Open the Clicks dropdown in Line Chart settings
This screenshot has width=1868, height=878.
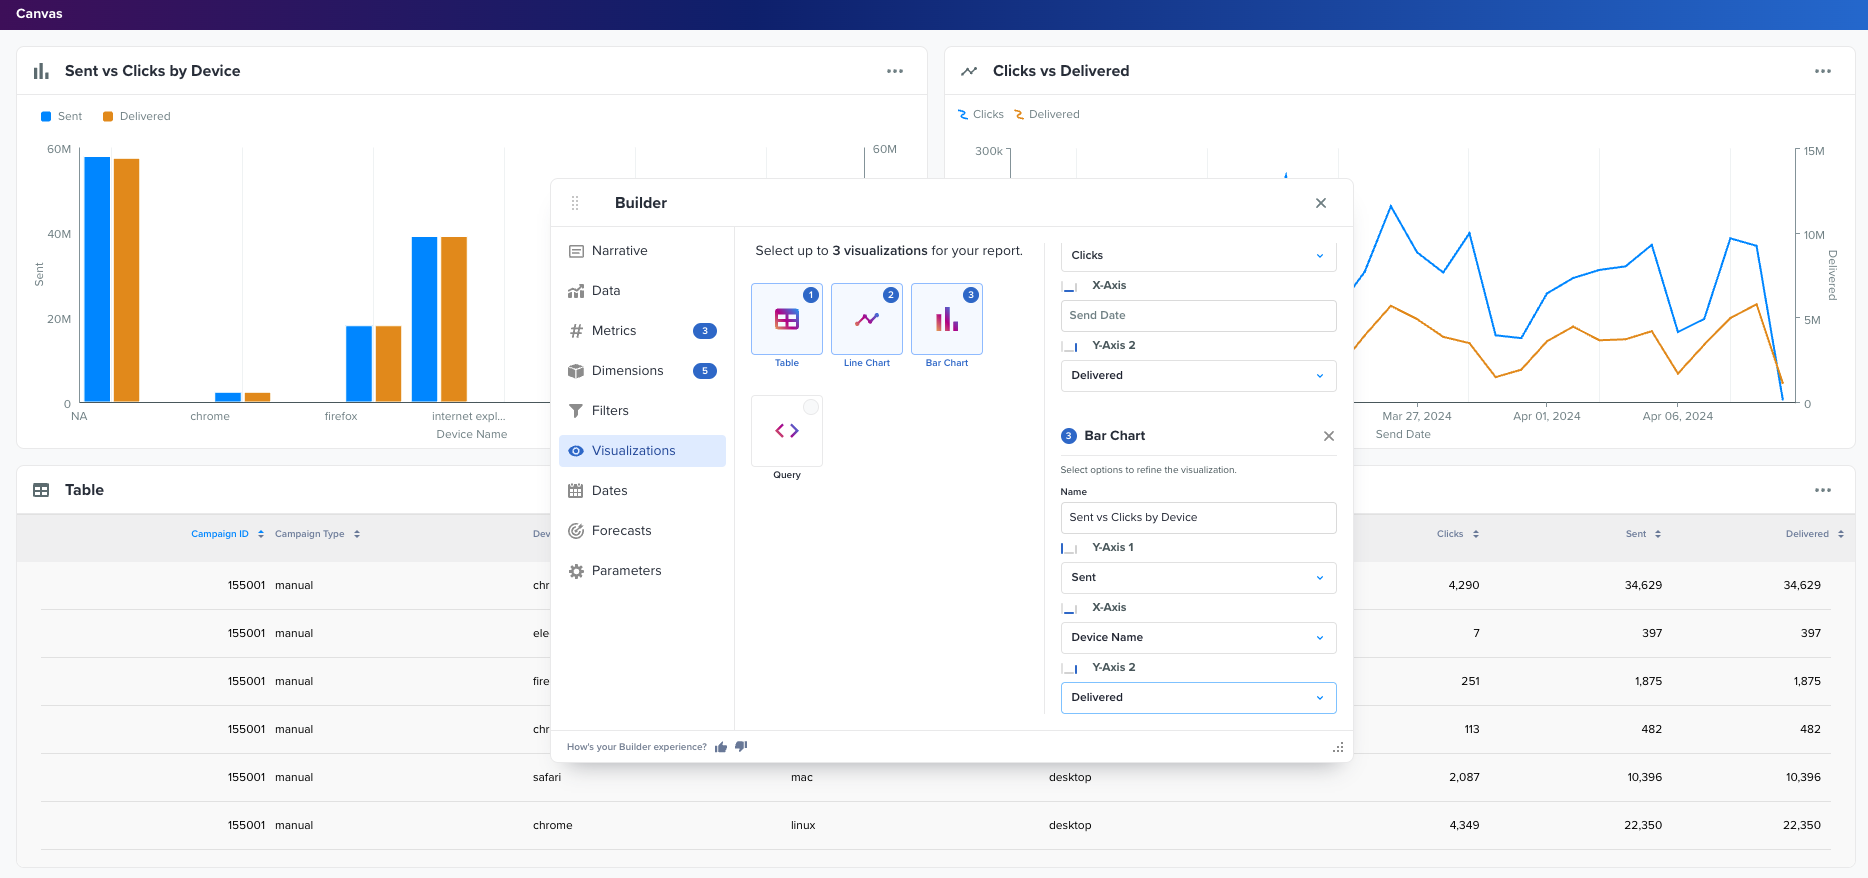coord(1198,255)
